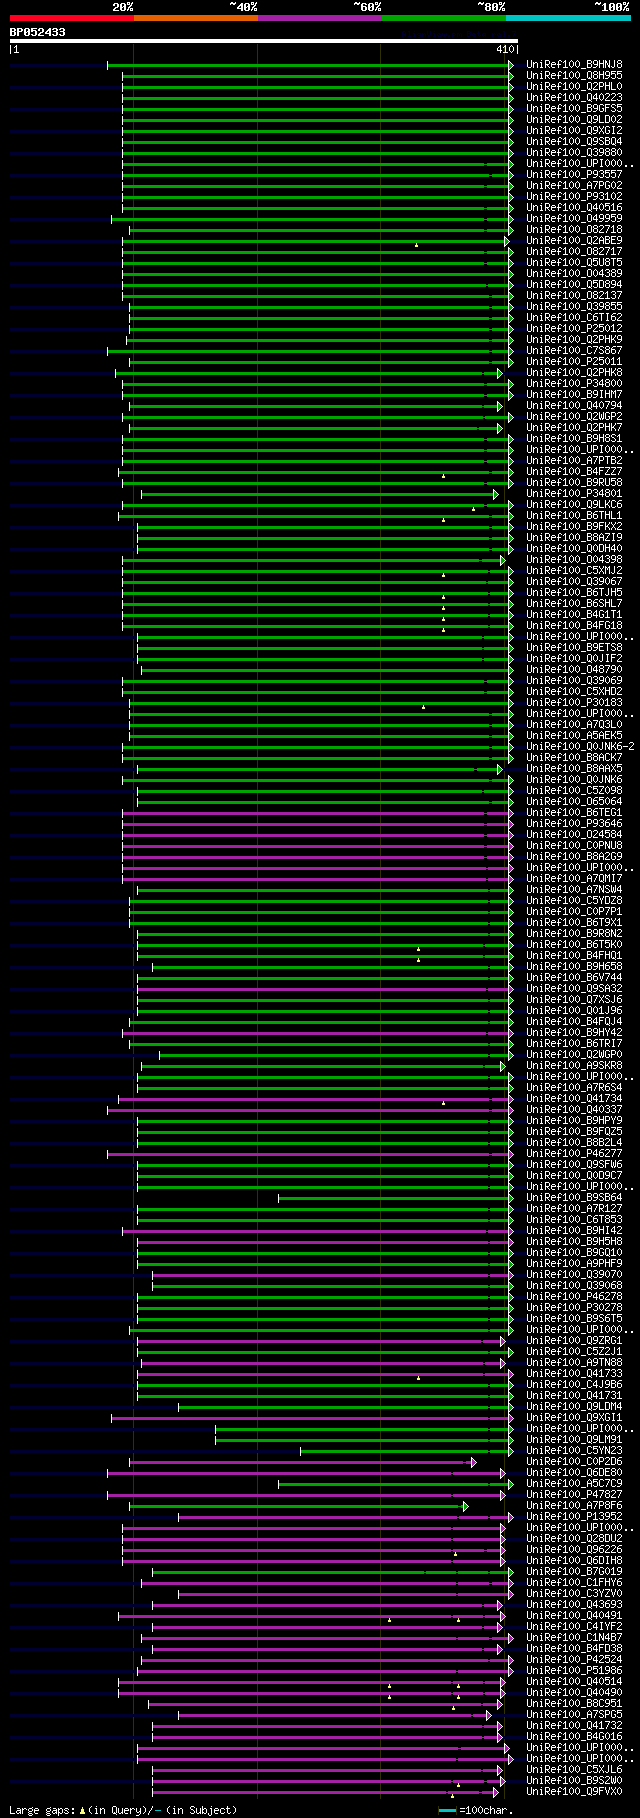Click the UniRef100_B6THL1 label
The width and height of the screenshot is (640, 1818).
pos(574,516)
